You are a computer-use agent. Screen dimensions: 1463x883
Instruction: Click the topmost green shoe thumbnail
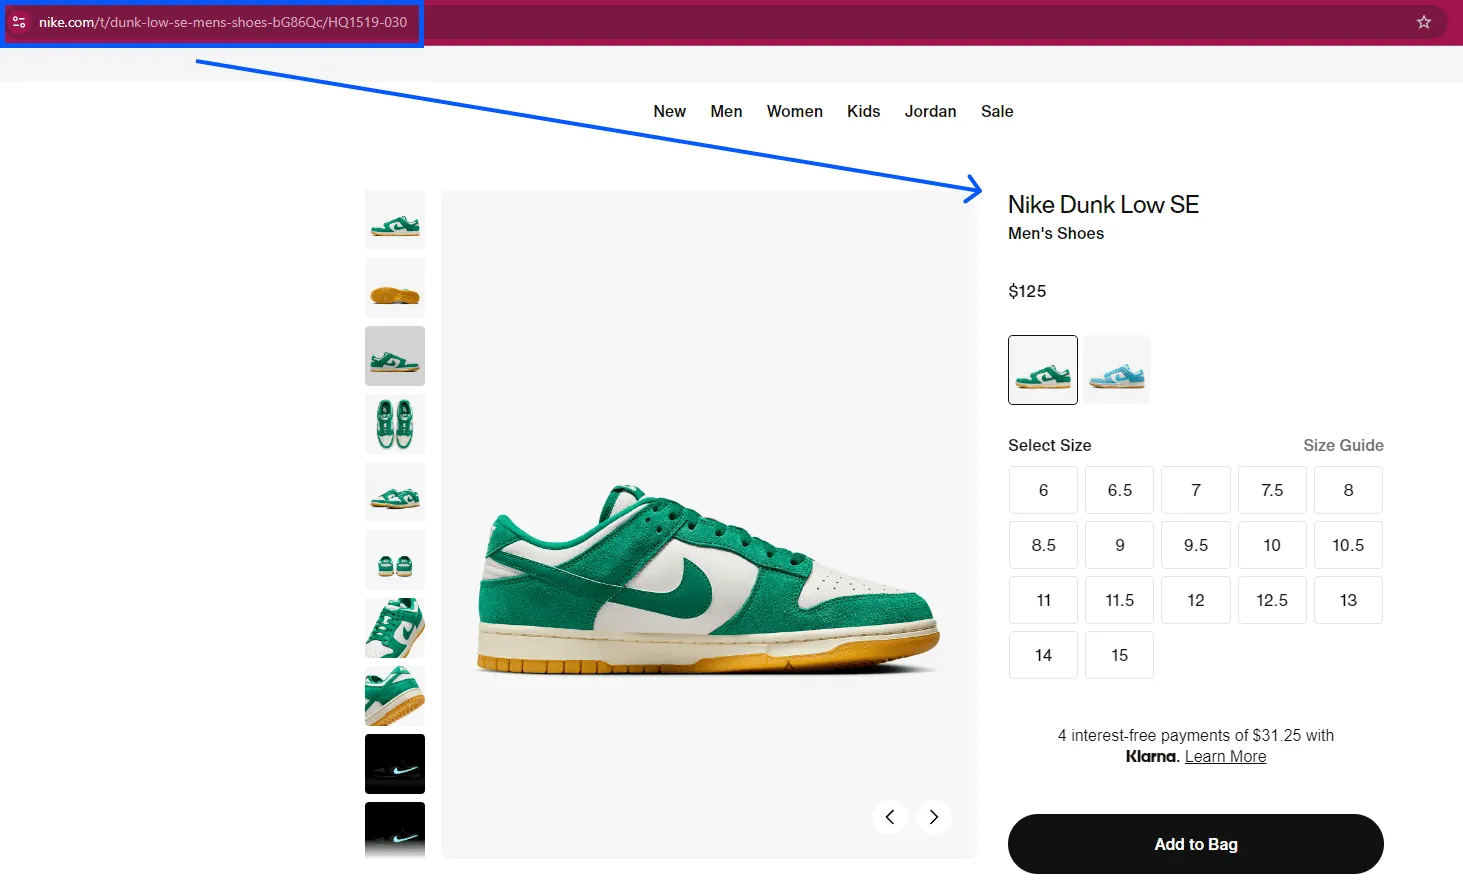[394, 219]
